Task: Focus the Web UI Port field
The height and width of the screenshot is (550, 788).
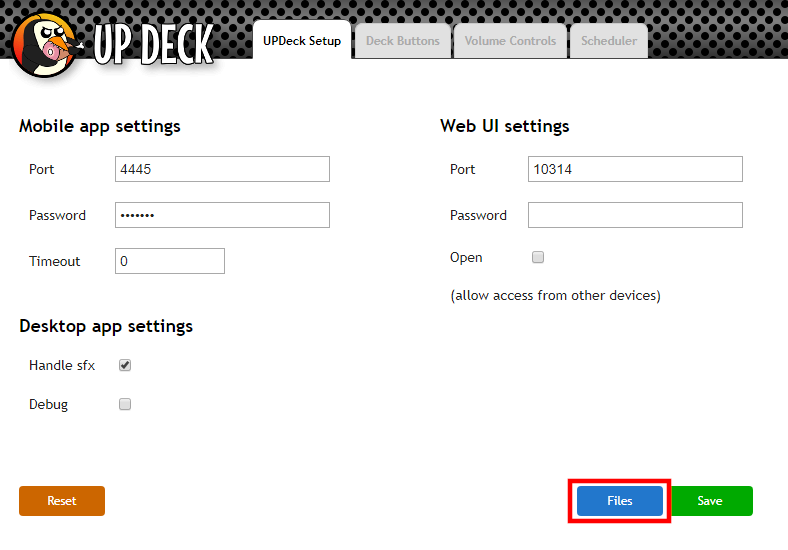Action: click(635, 169)
